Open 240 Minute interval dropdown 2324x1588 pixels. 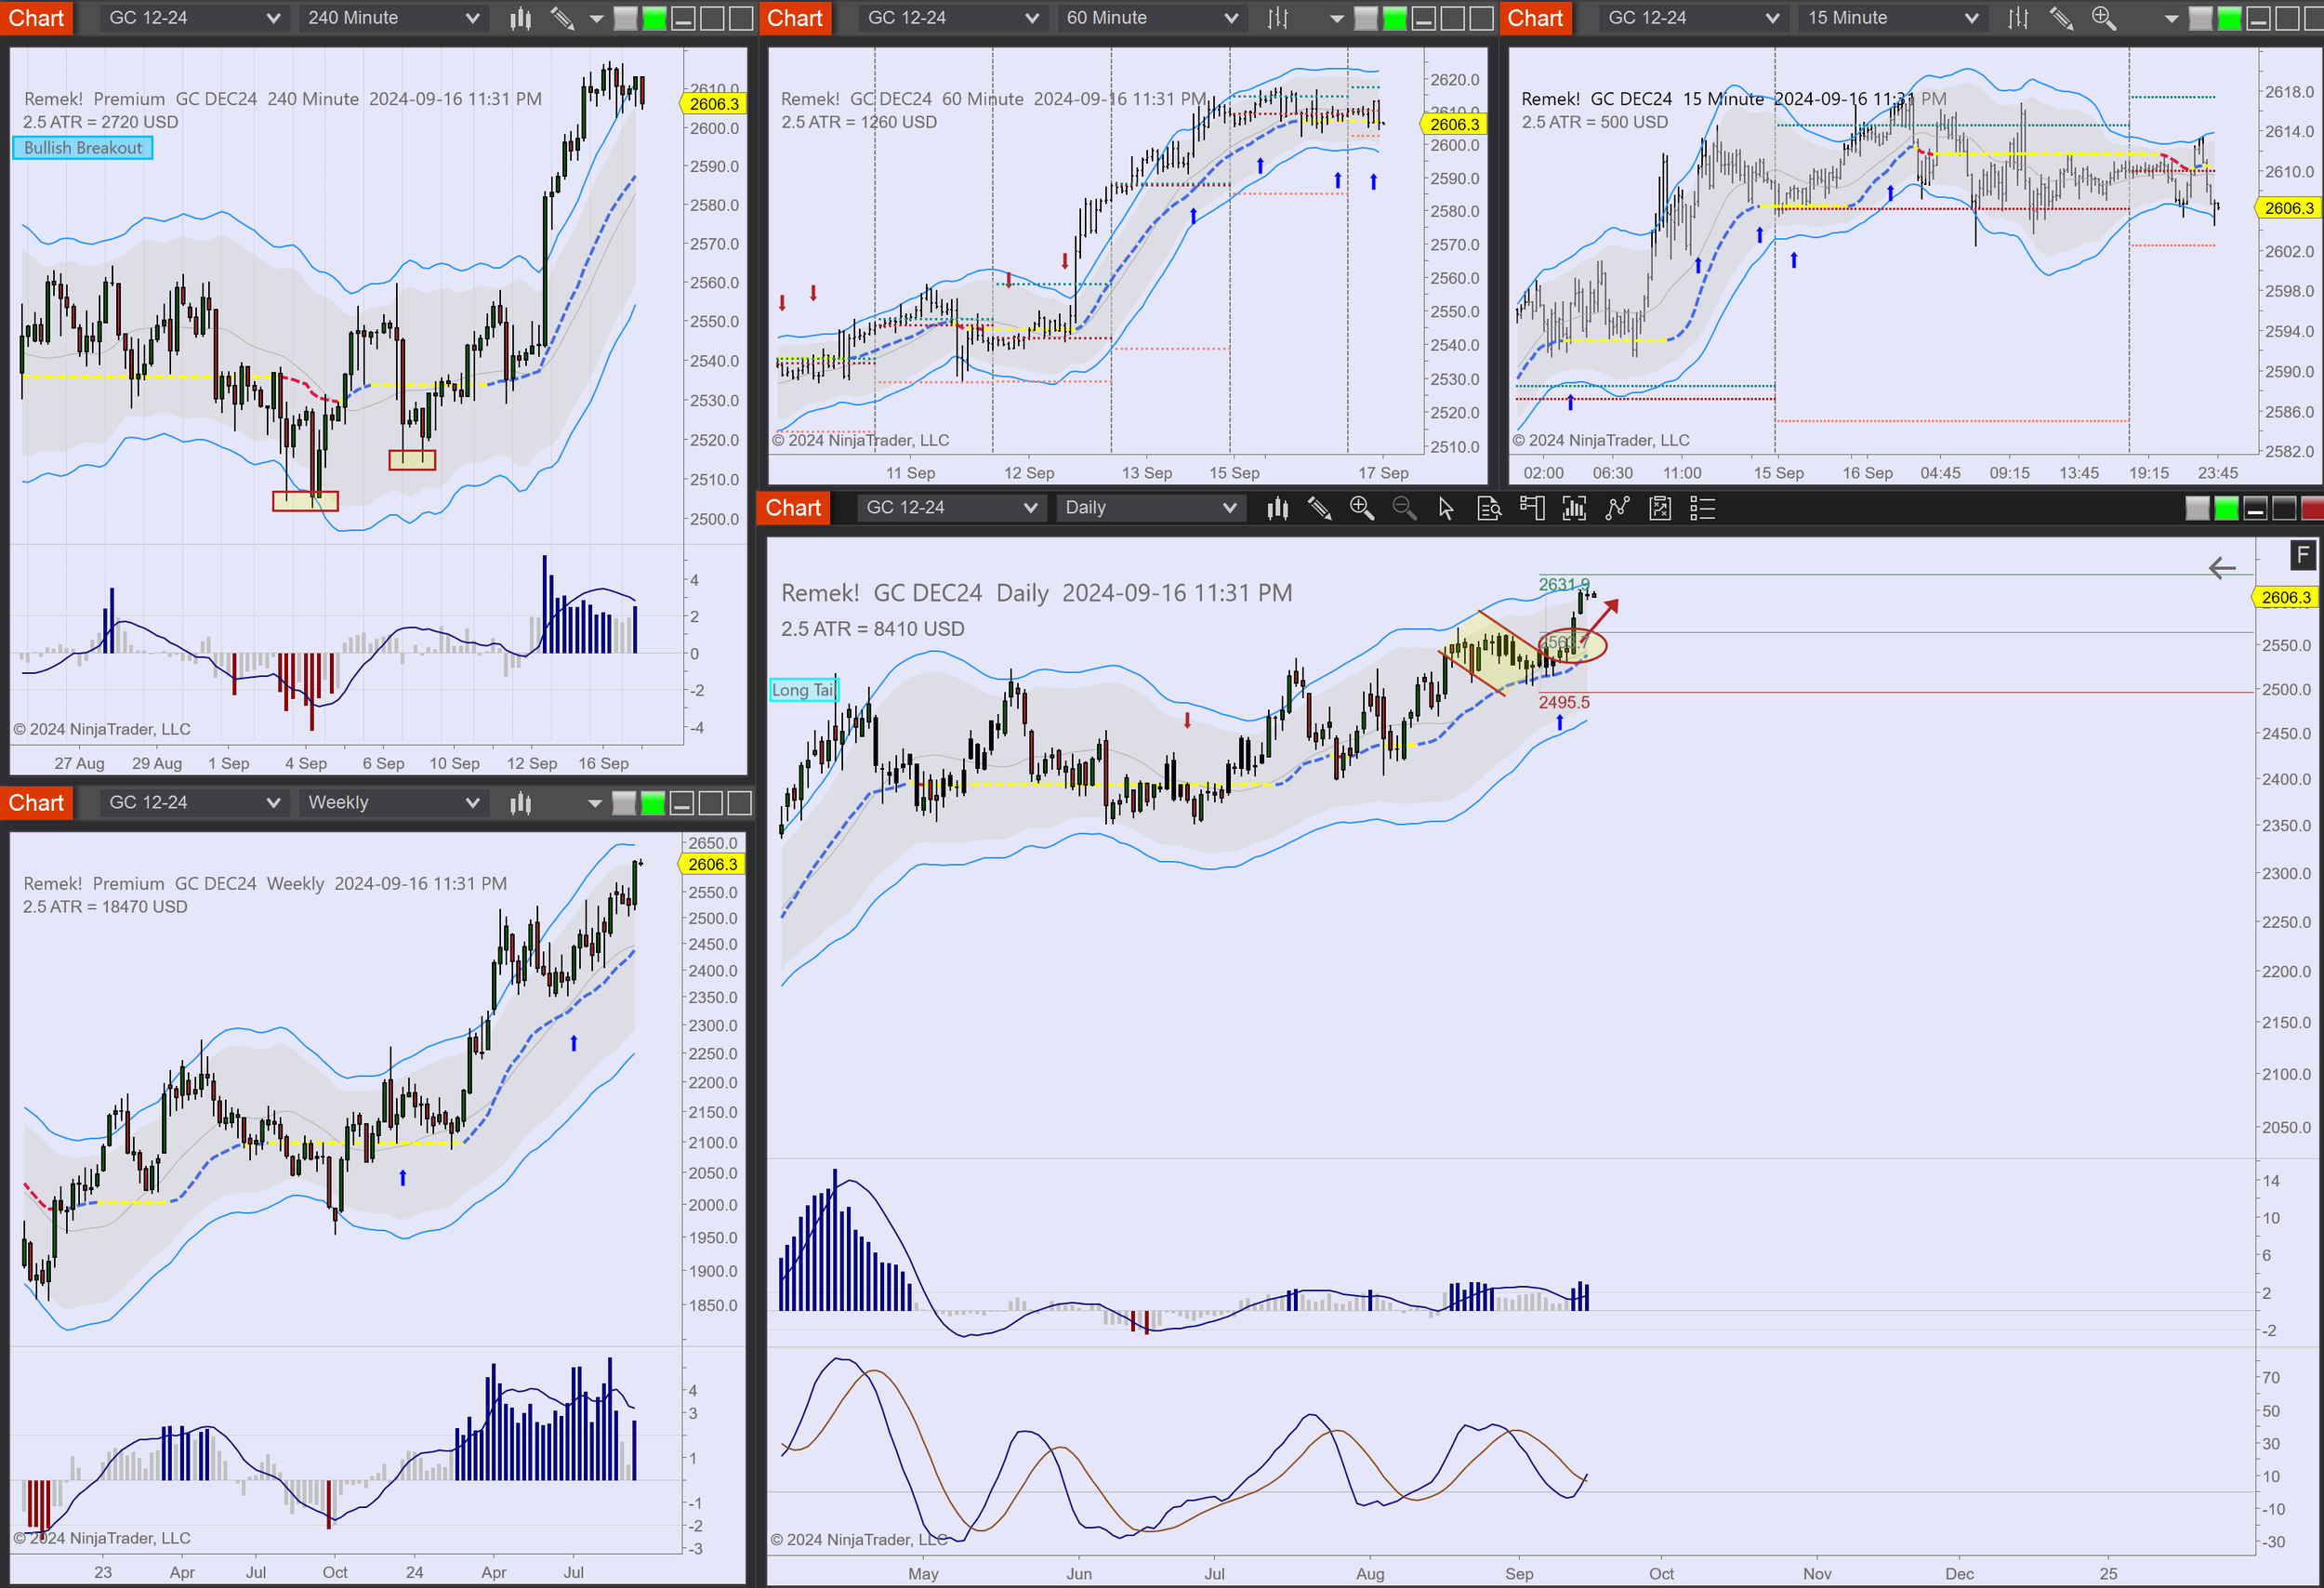click(393, 18)
